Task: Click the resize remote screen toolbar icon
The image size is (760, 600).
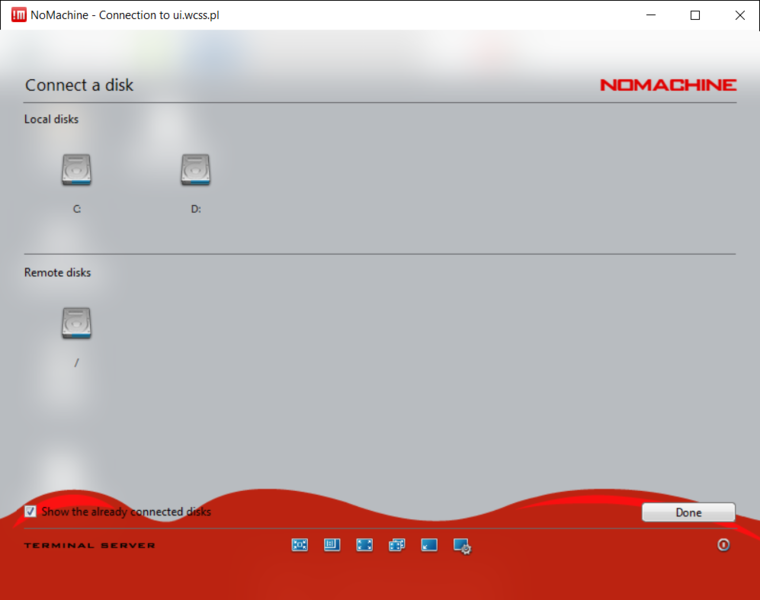Action: (332, 545)
